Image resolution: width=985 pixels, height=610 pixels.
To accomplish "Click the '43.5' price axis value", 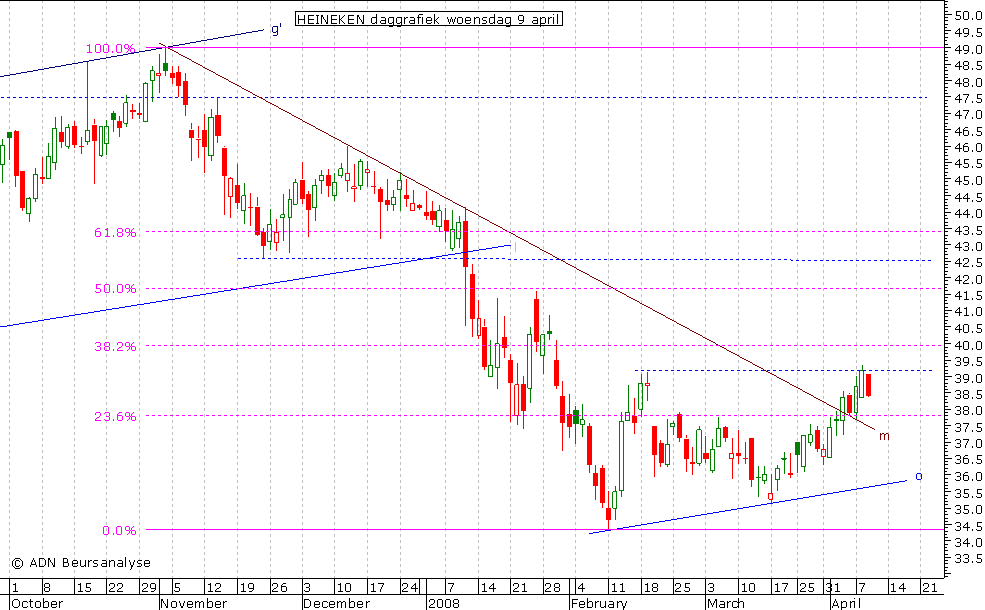I will point(968,230).
